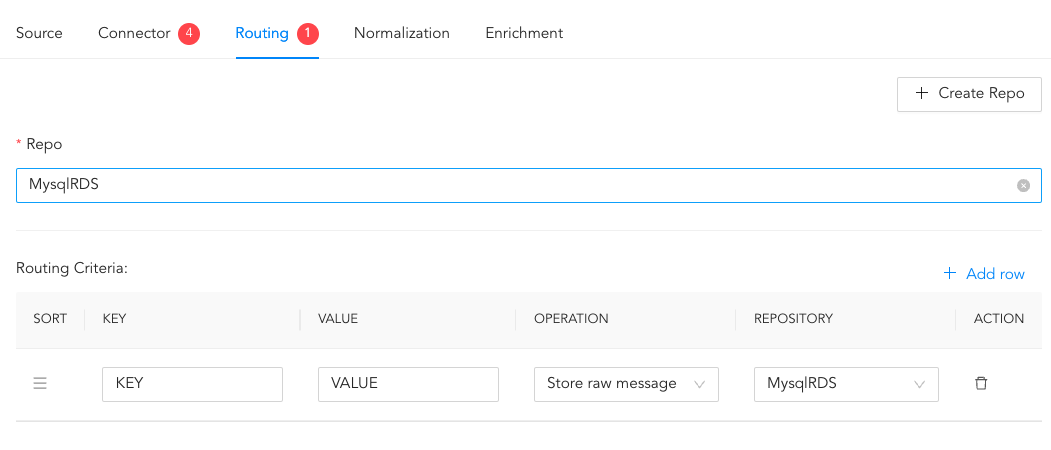Click the plus icon in Create Repo
Screen dimensions: 1051x450
point(922,93)
